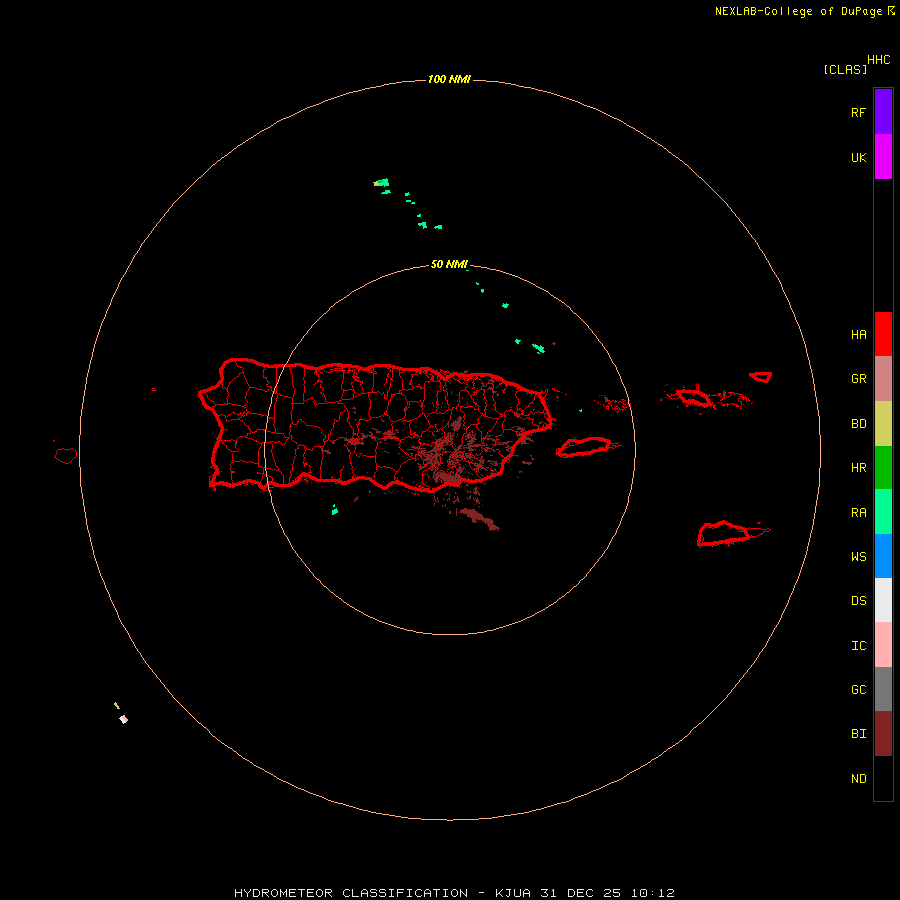This screenshot has height=900, width=900.
Task: Click the GR legend label
Action: pos(858,379)
